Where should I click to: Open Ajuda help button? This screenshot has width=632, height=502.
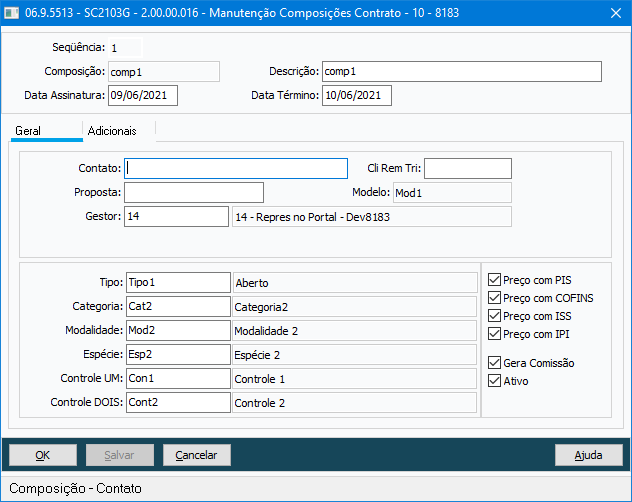[588, 455]
